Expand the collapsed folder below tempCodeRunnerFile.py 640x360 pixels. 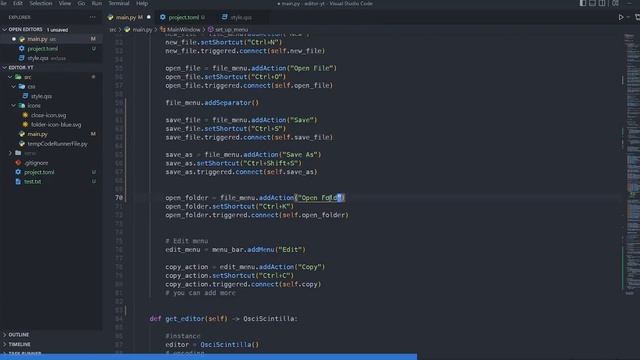coord(10,153)
